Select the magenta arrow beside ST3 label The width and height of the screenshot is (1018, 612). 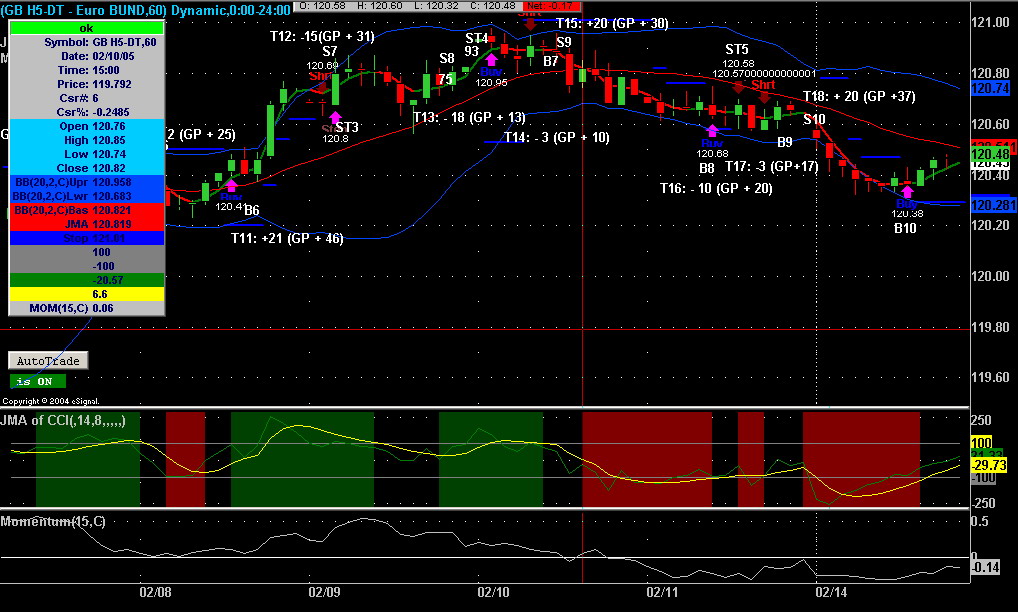tap(335, 117)
